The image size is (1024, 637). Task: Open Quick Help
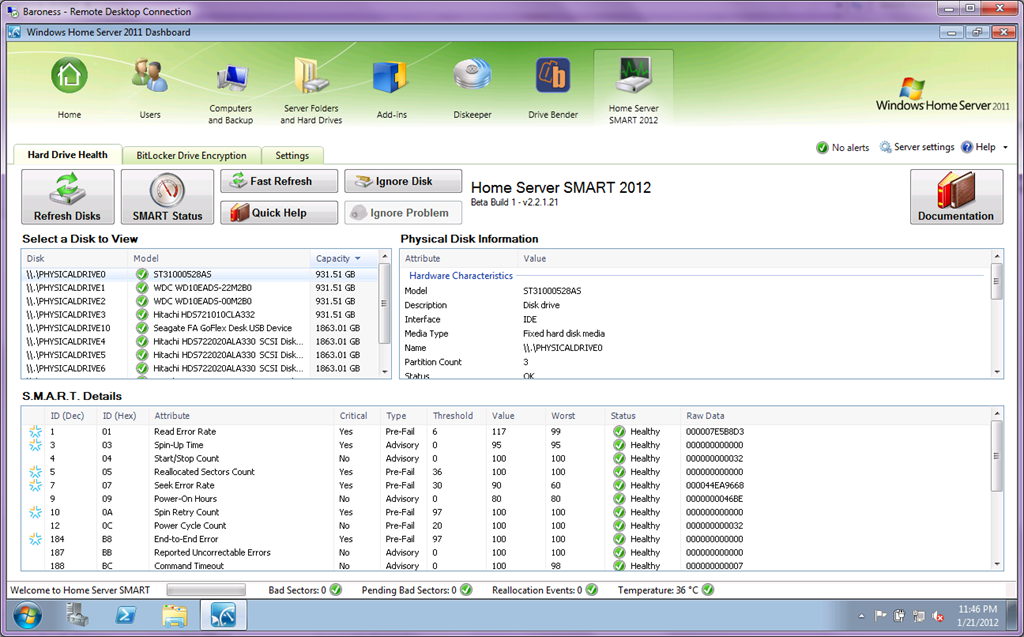coord(279,212)
